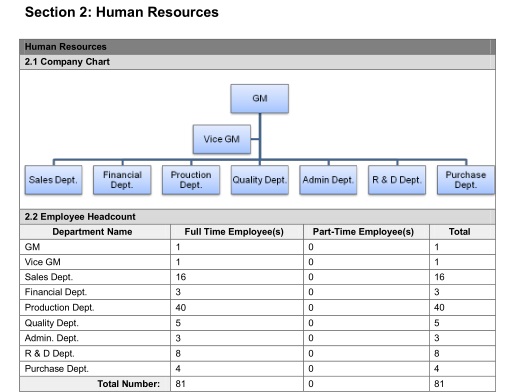
Task: Click the Purchase Dept. chart box
Action: (x=466, y=180)
